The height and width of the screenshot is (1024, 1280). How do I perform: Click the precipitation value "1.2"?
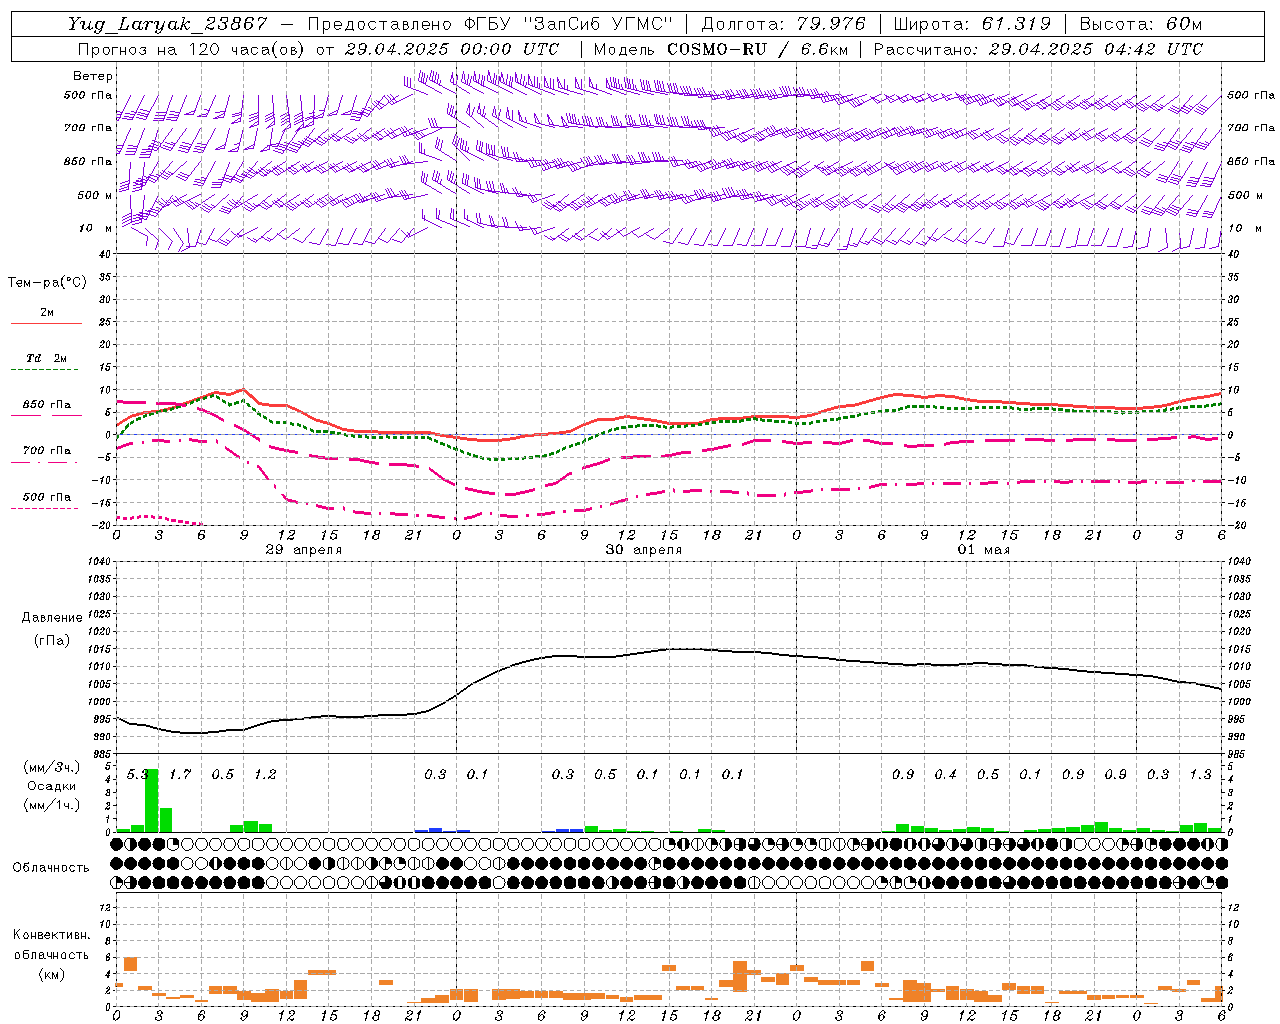(x=265, y=775)
